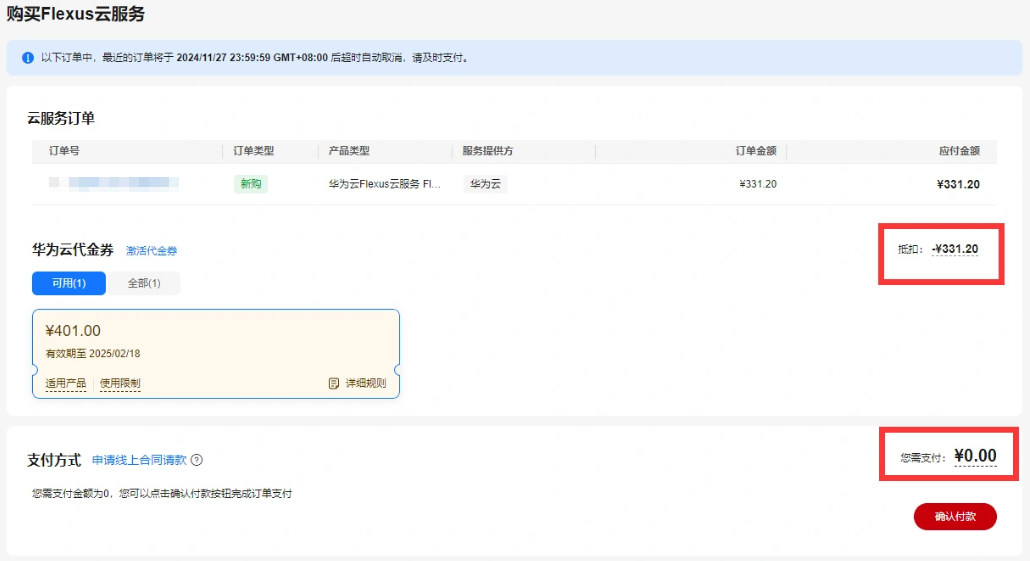Switch to the 全部(1) voucher tab
This screenshot has height=561, width=1030.
tap(144, 283)
